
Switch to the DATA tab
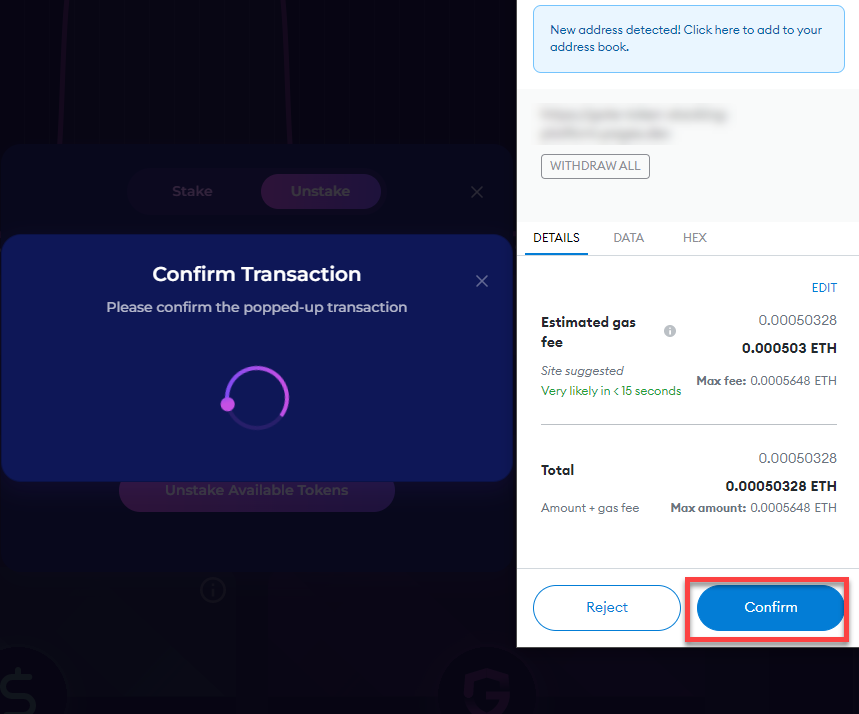[x=629, y=238]
